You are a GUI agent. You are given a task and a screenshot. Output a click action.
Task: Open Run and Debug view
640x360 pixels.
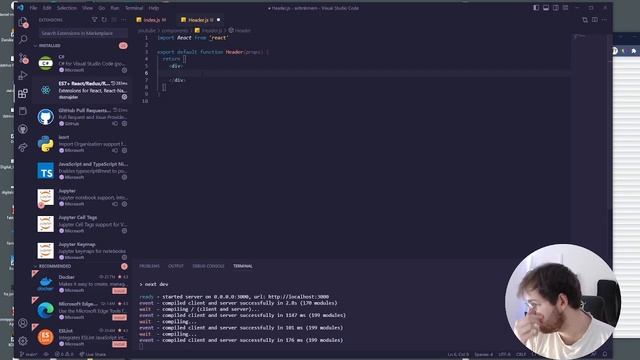(x=23, y=76)
